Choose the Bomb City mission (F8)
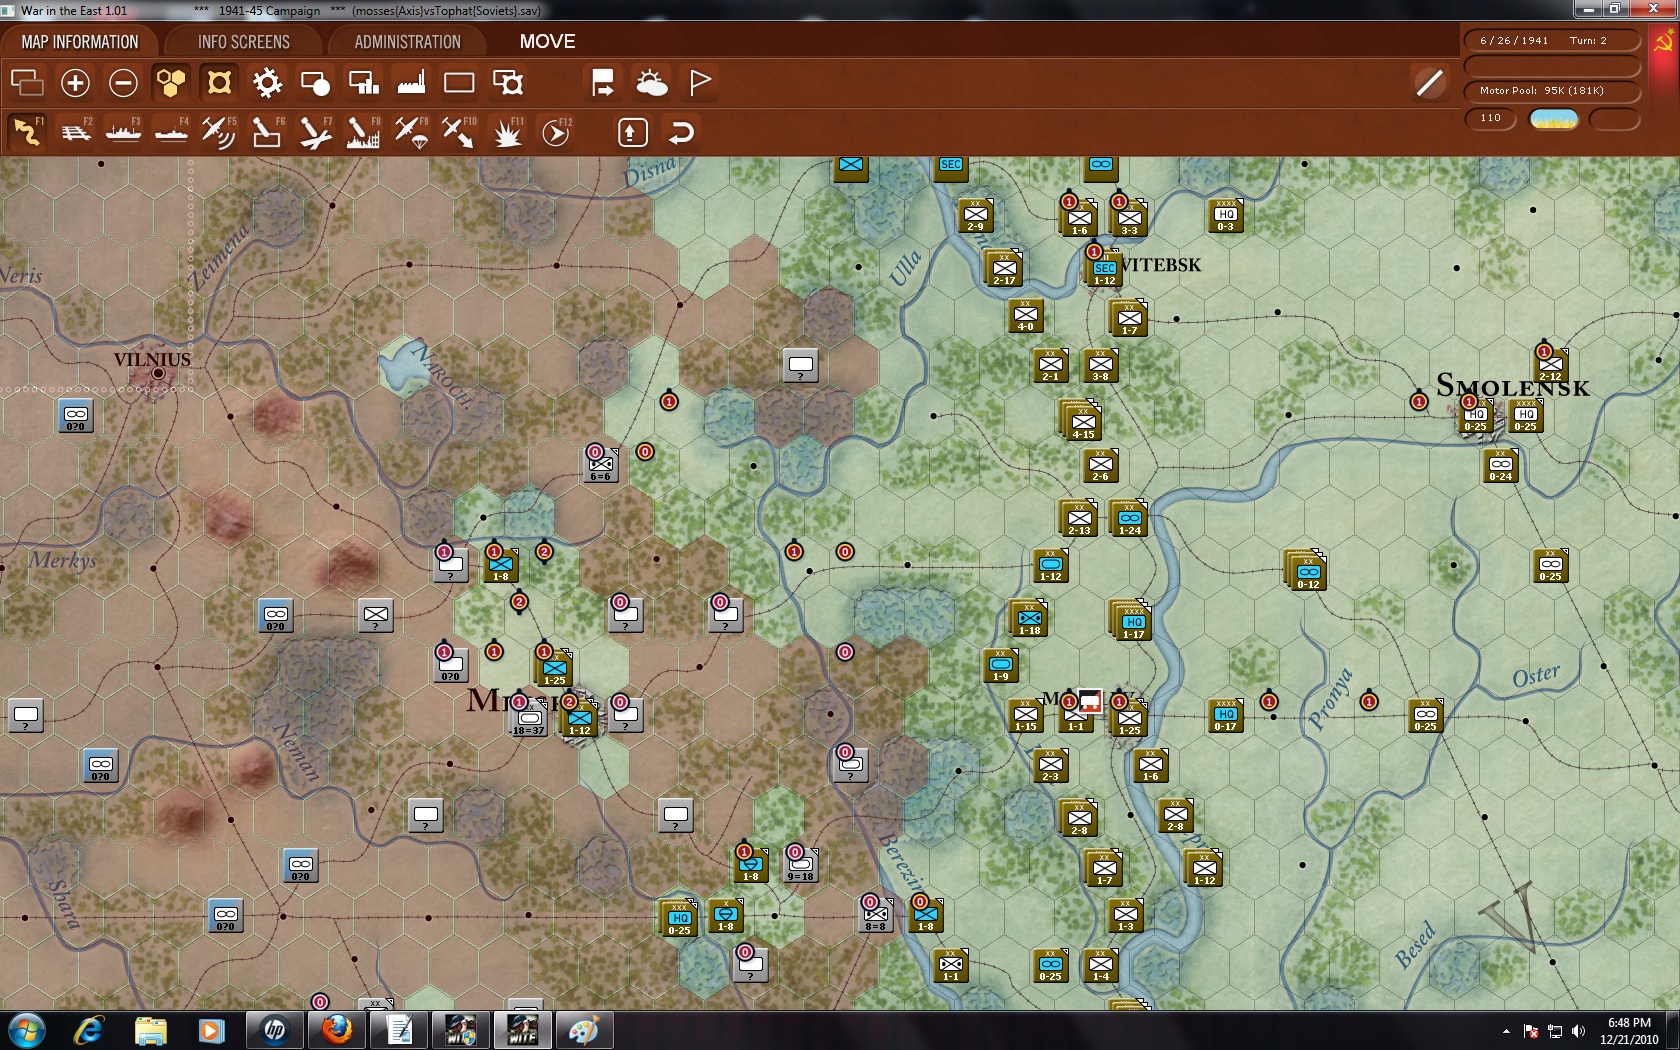1680x1050 pixels. click(362, 131)
